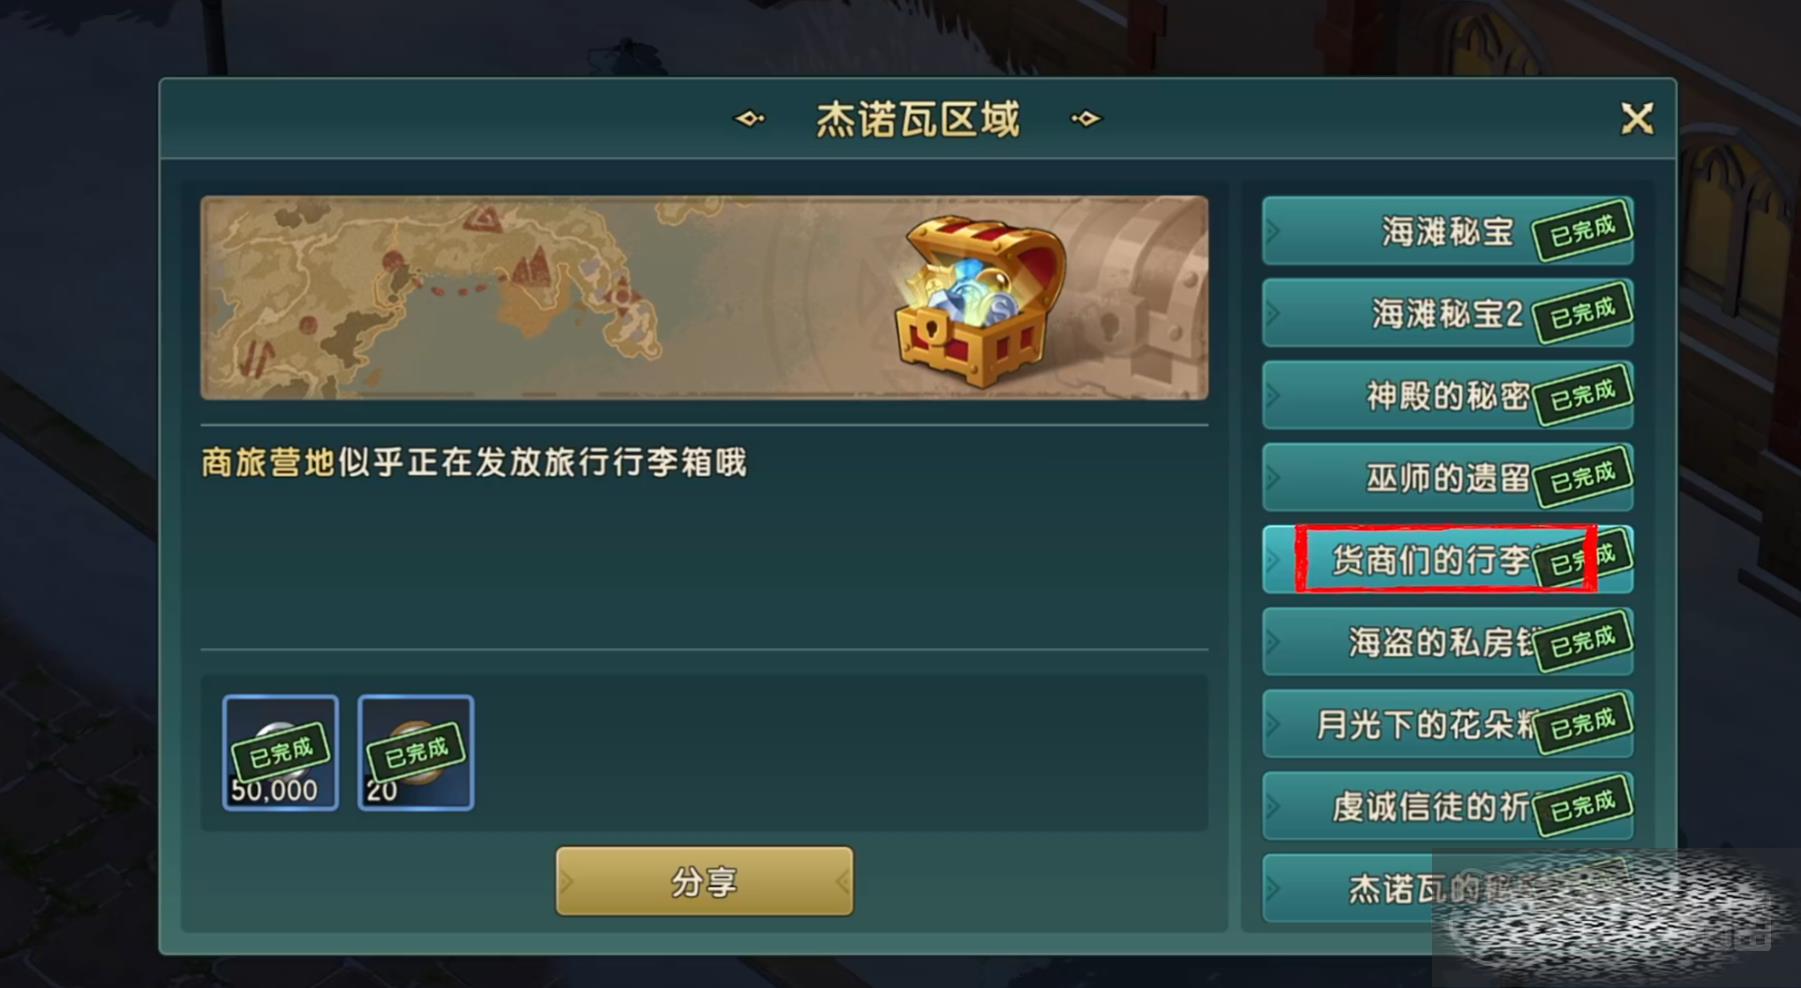Screen dimensions: 1801x988
Task: Open the 海盗的私房钱 quest entry
Action: coord(1448,641)
